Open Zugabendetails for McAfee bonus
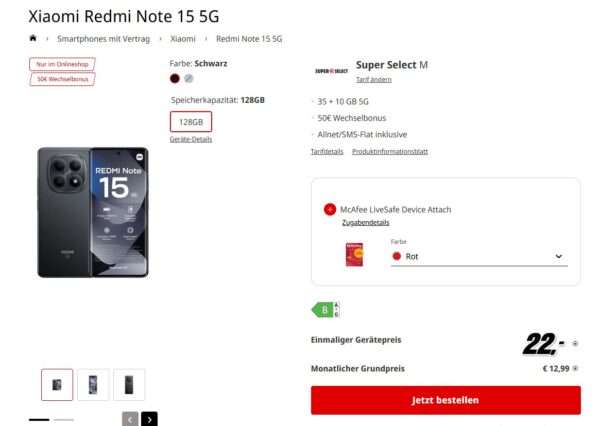 [365, 223]
